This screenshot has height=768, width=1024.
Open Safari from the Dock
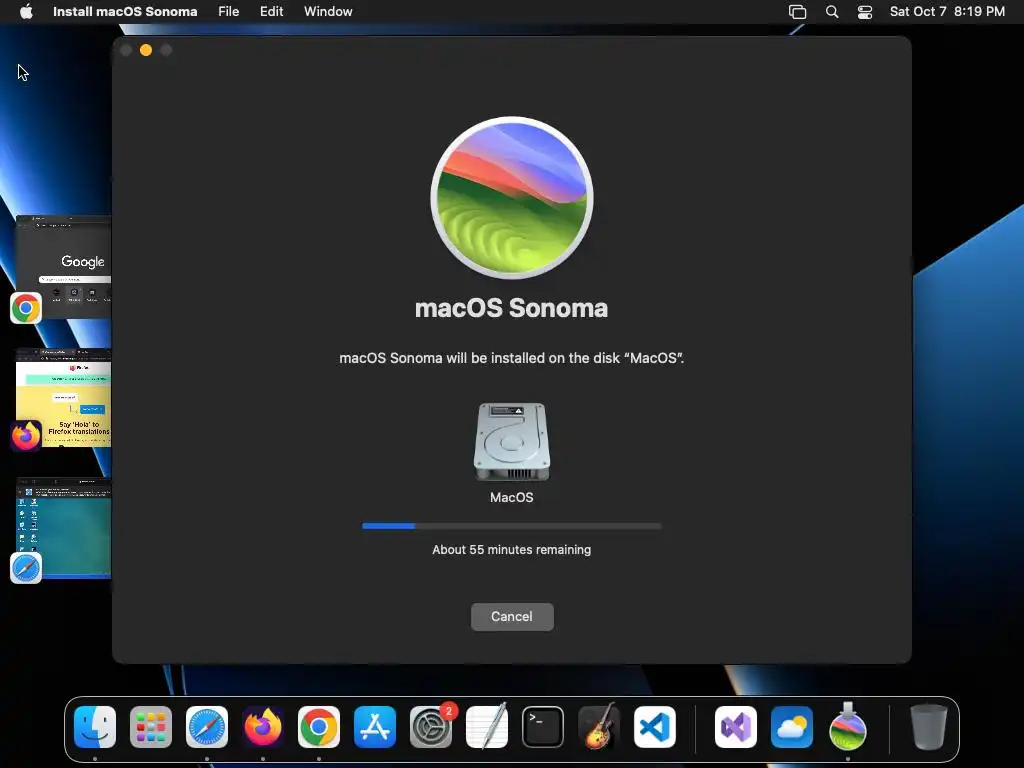pos(207,727)
